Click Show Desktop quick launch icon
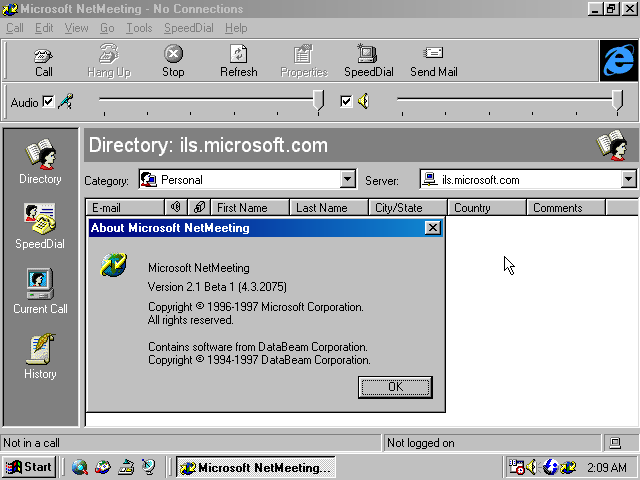Screen dimensions: 640x480 pyautogui.click(x=126, y=467)
